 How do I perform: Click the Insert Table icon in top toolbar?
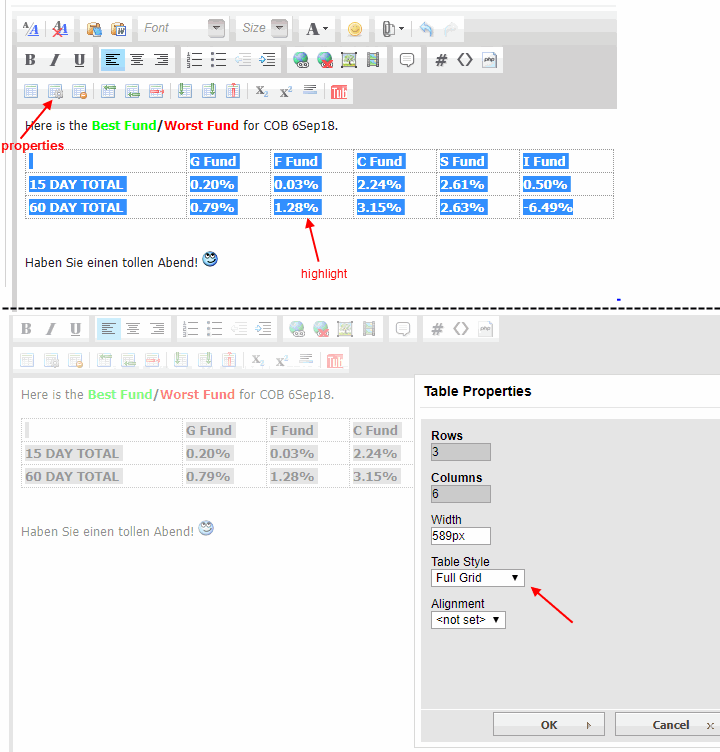point(31,92)
